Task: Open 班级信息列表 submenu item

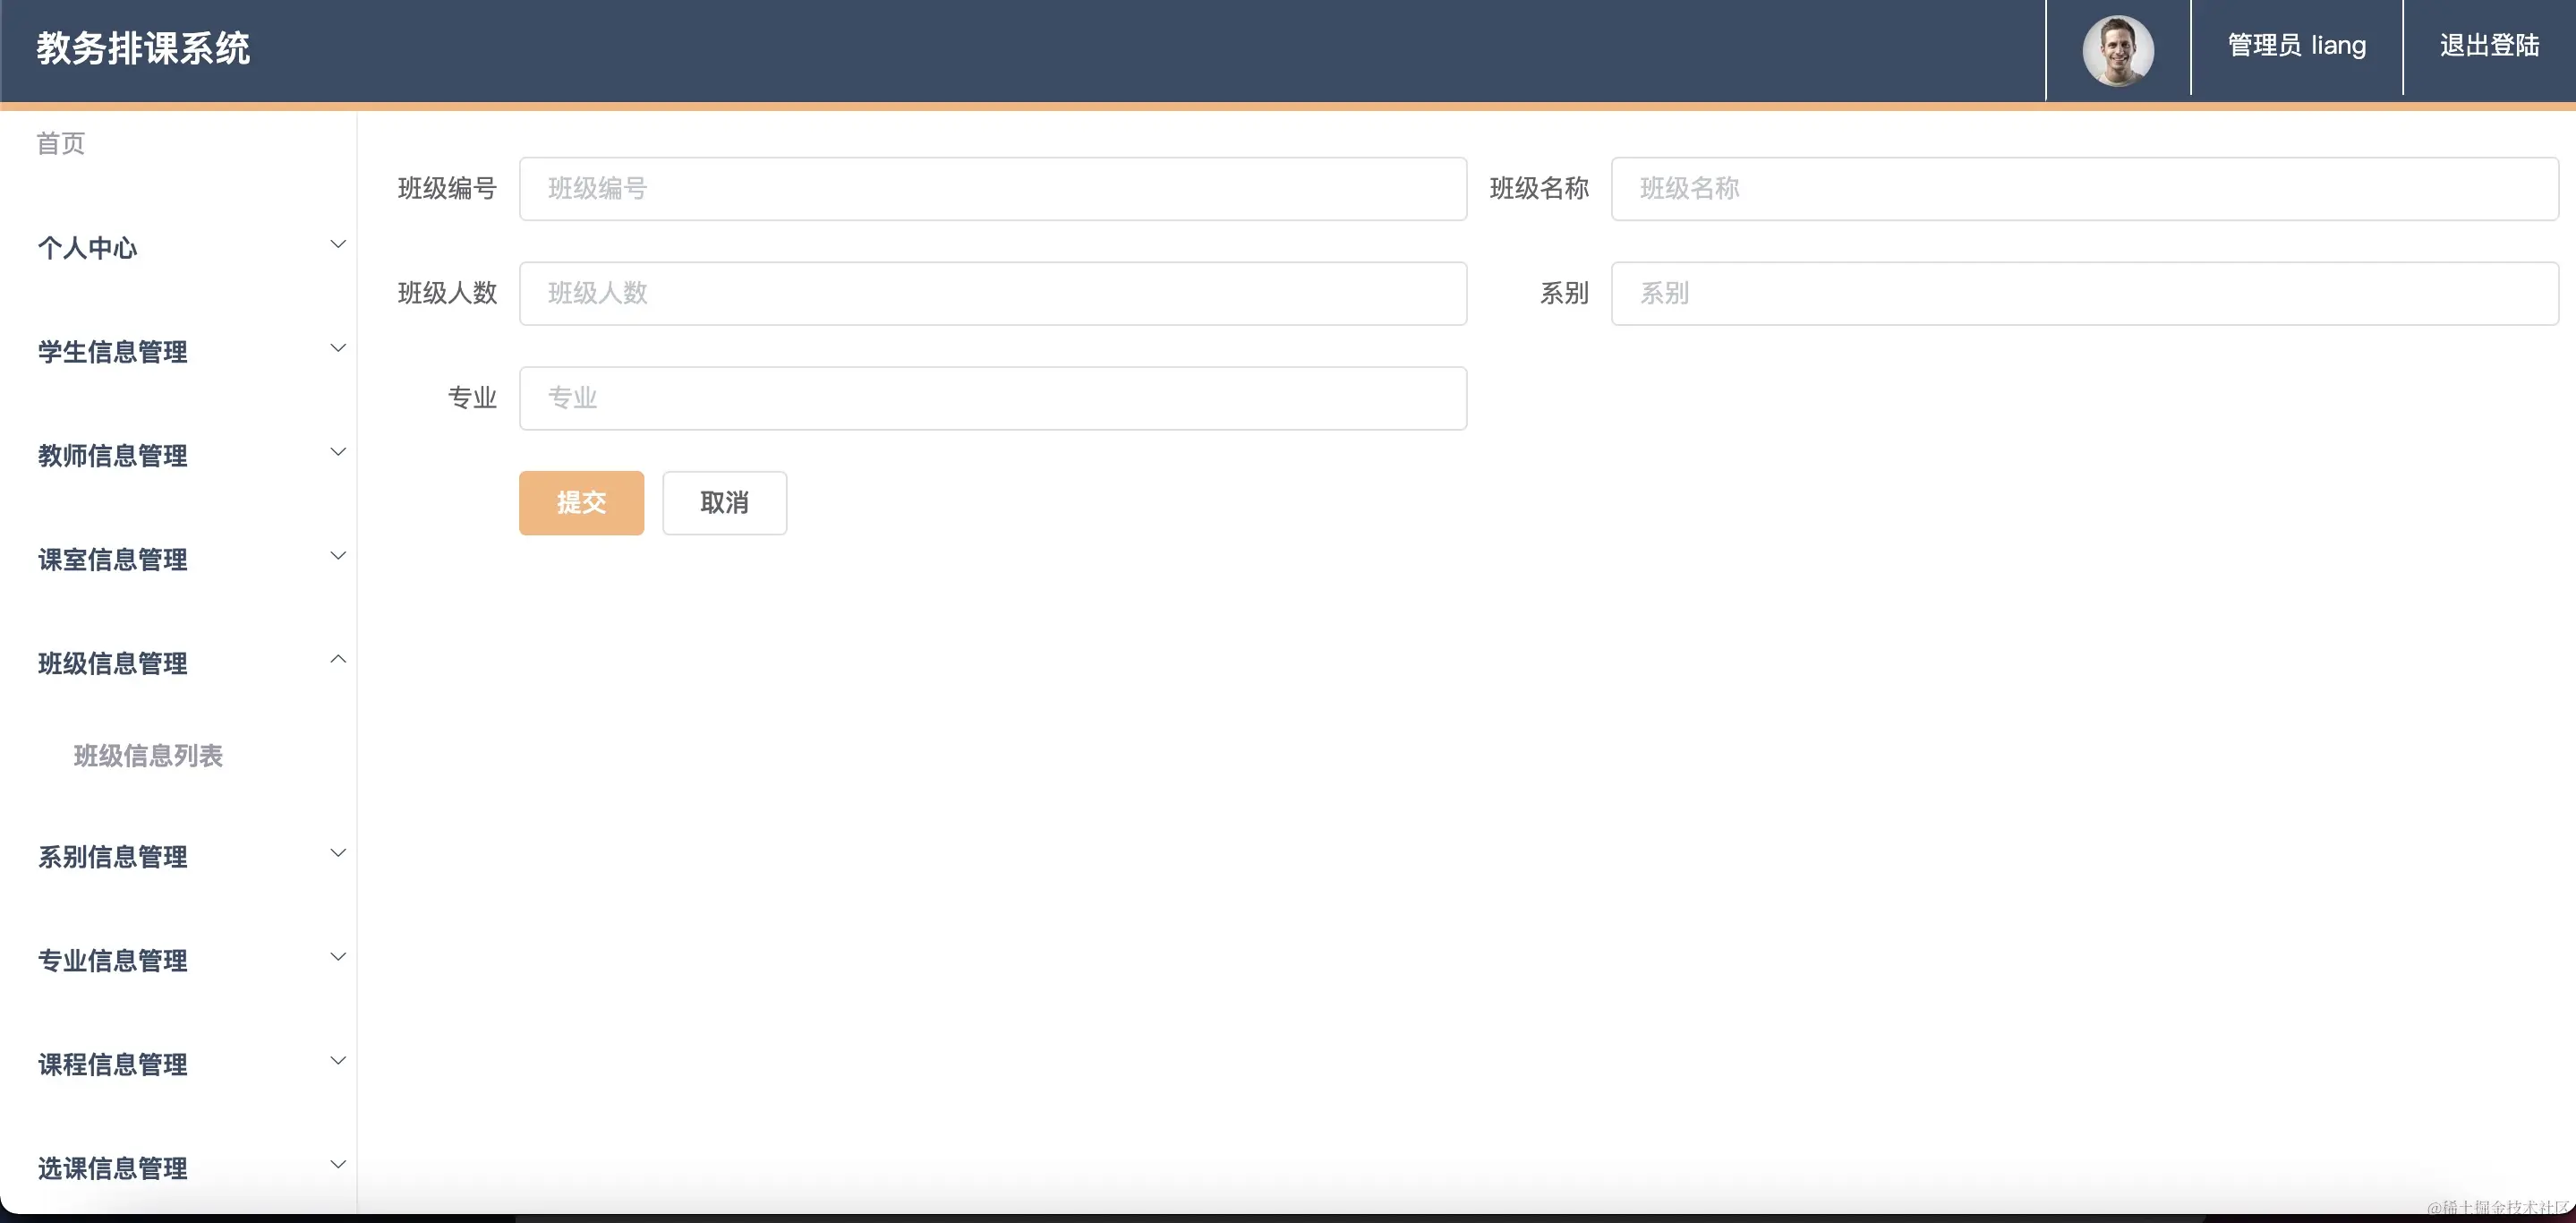Action: (148, 756)
